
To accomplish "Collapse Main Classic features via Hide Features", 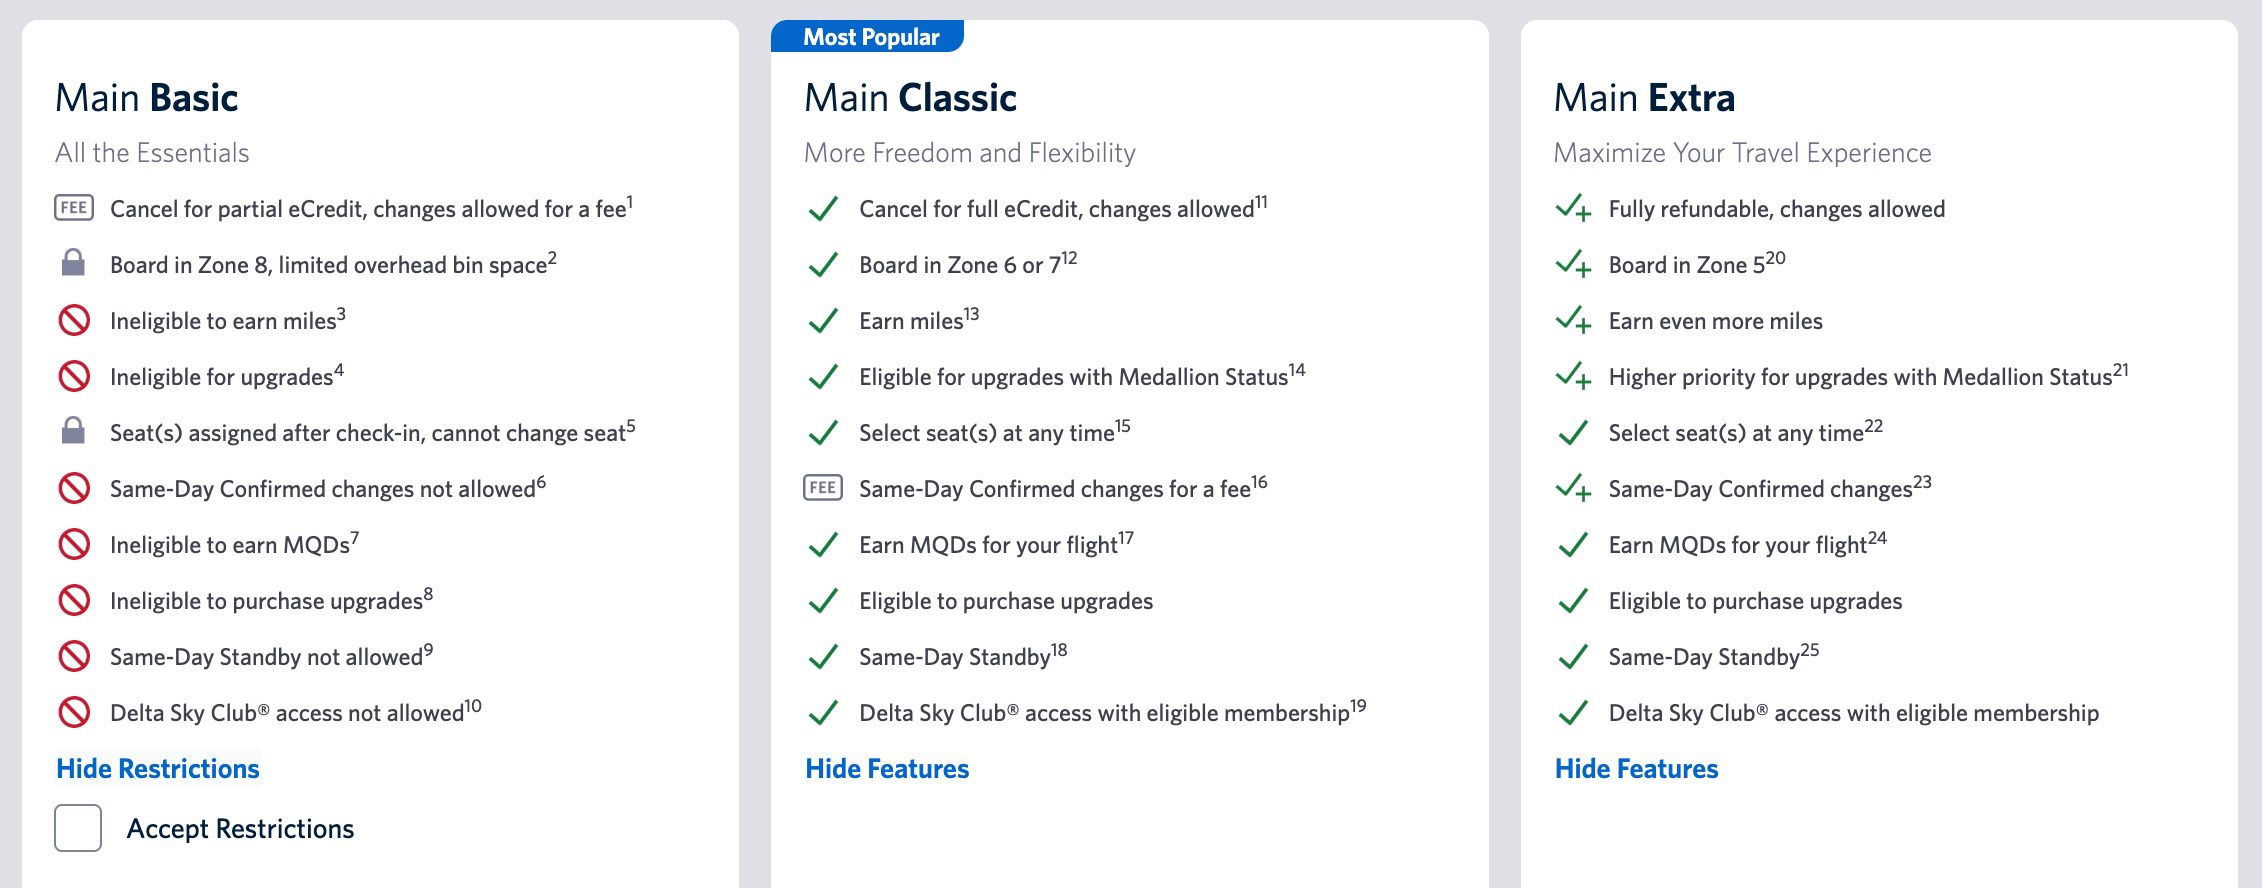I will [x=886, y=768].
